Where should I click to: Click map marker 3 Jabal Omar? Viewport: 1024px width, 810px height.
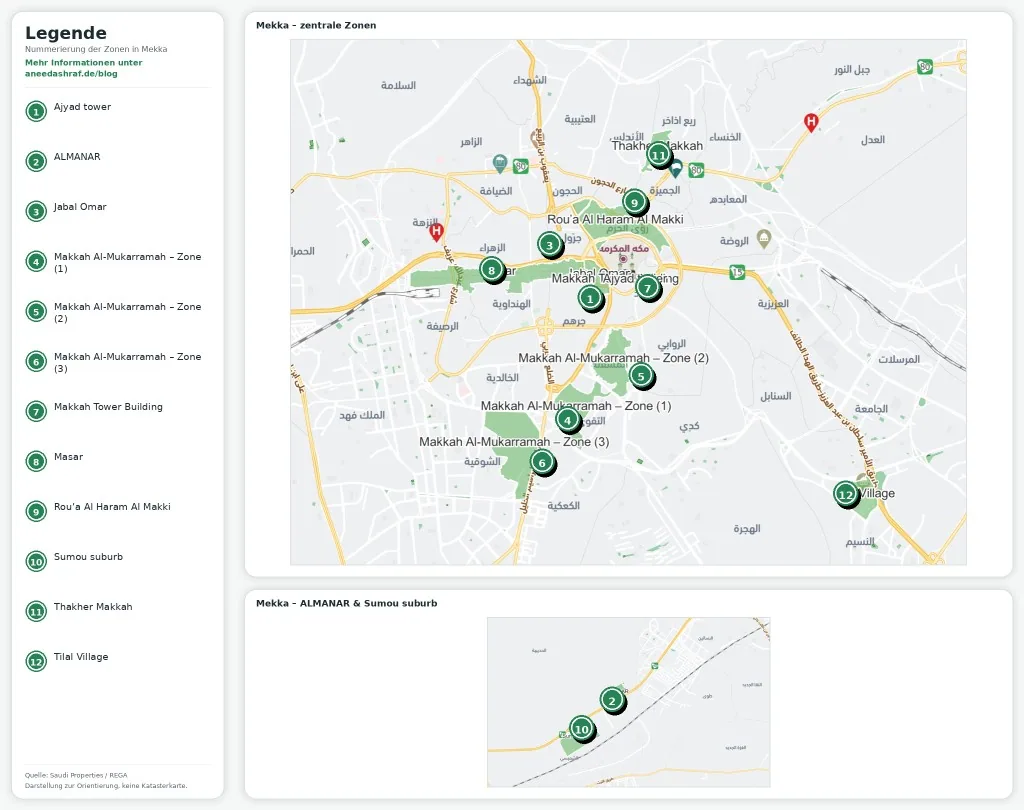point(550,245)
